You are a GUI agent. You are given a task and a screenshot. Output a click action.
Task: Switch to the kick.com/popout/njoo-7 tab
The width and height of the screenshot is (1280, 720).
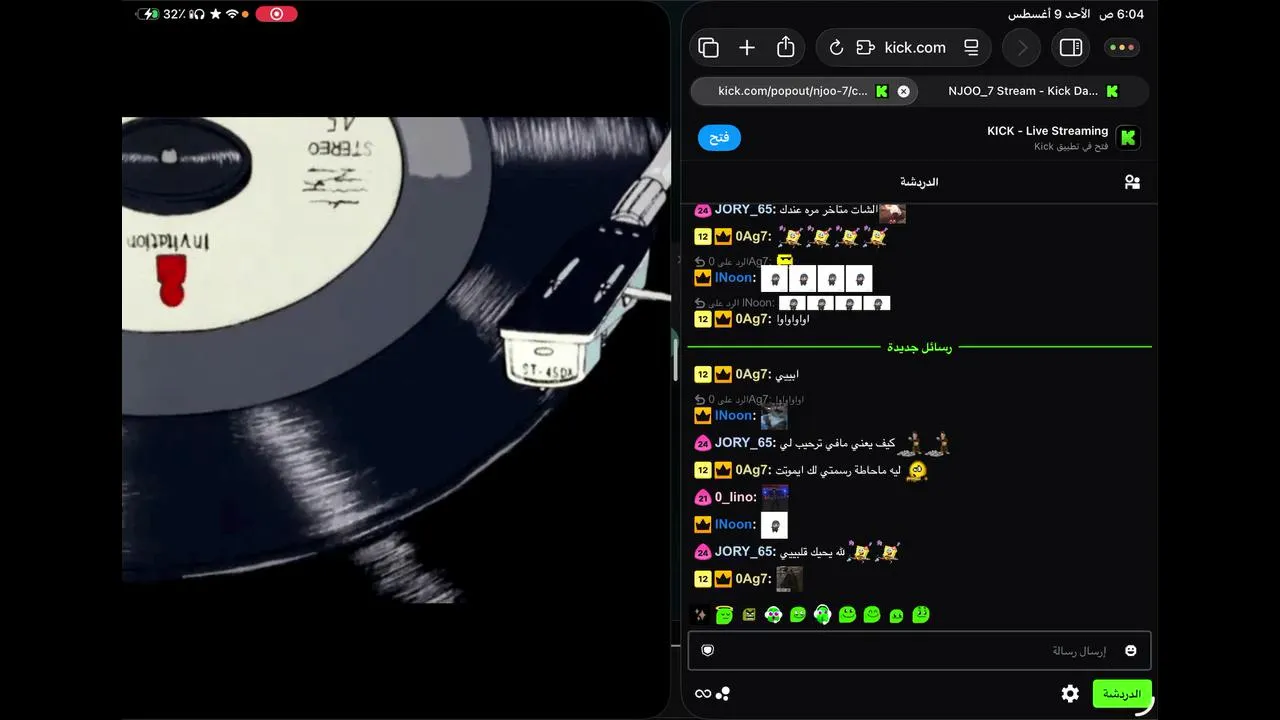coord(804,91)
